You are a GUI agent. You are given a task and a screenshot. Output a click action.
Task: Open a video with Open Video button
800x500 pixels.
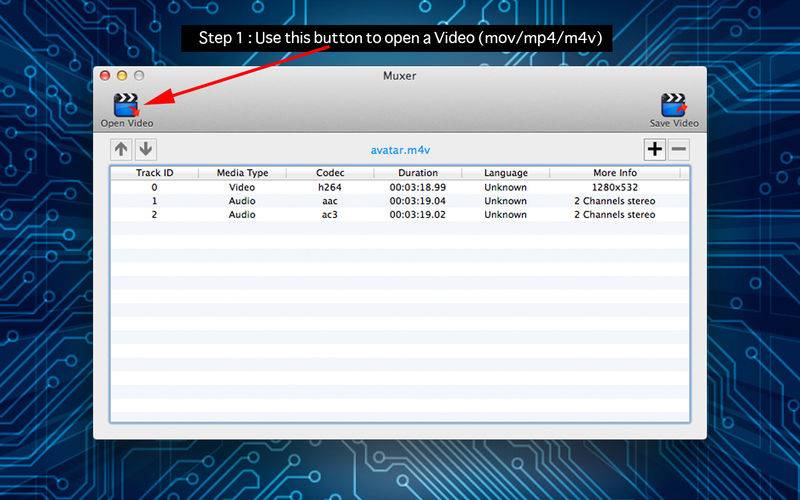(126, 110)
